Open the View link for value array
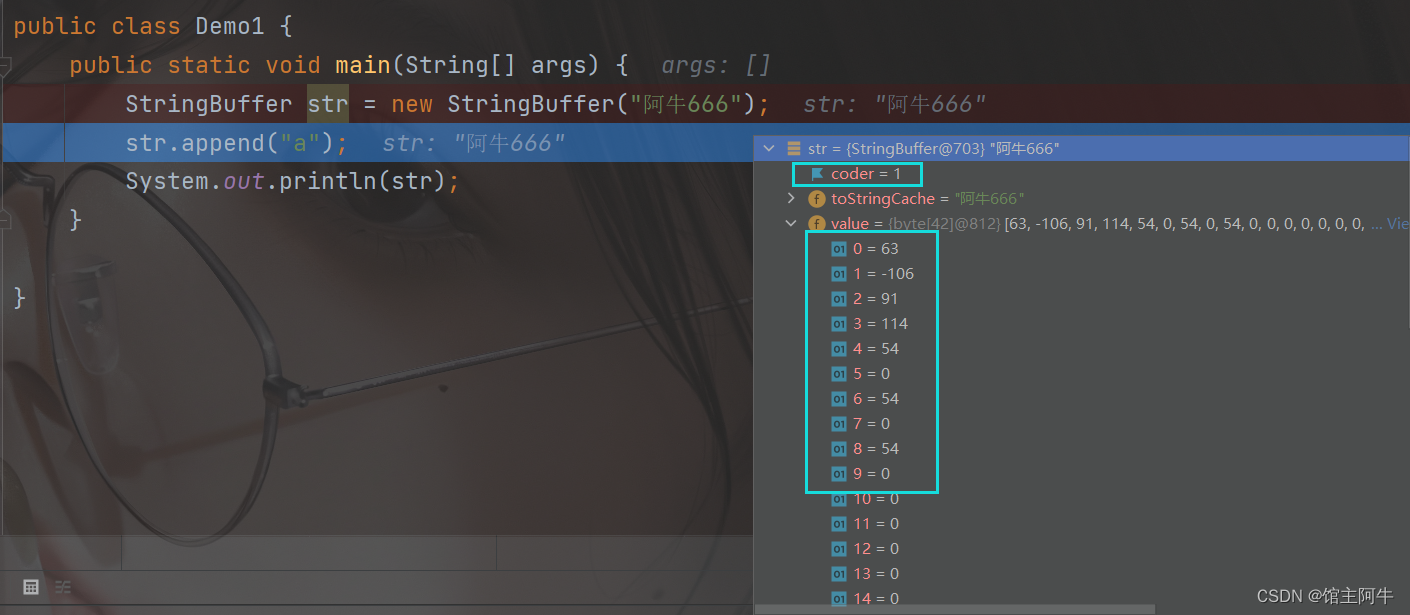This screenshot has width=1410, height=615. (x=1395, y=224)
